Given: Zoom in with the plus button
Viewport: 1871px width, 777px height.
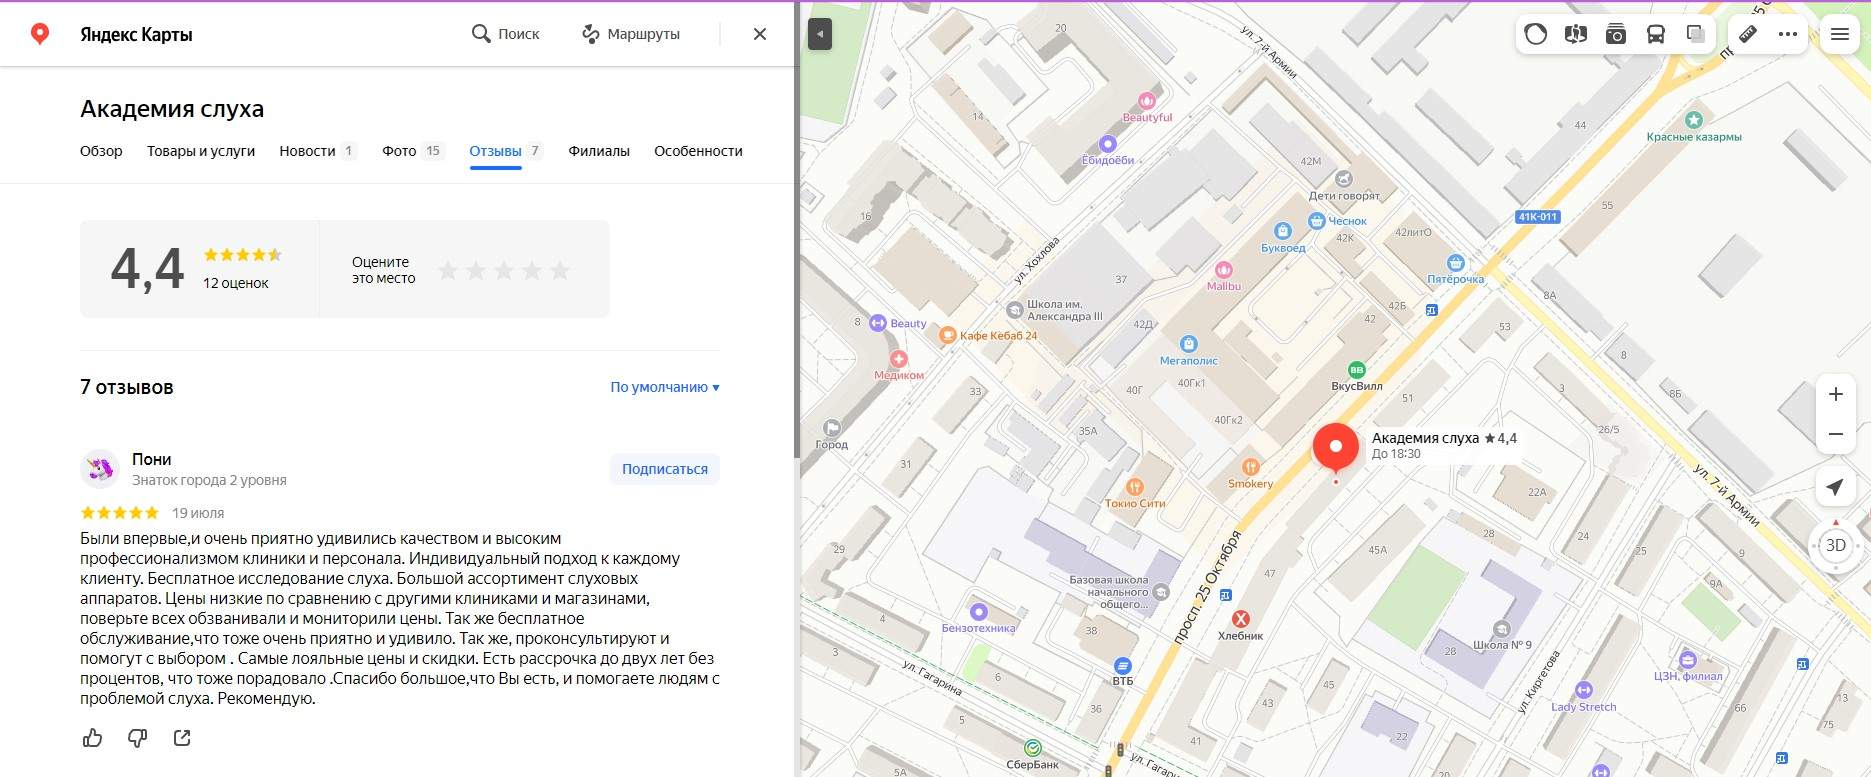Looking at the screenshot, I should [x=1835, y=394].
